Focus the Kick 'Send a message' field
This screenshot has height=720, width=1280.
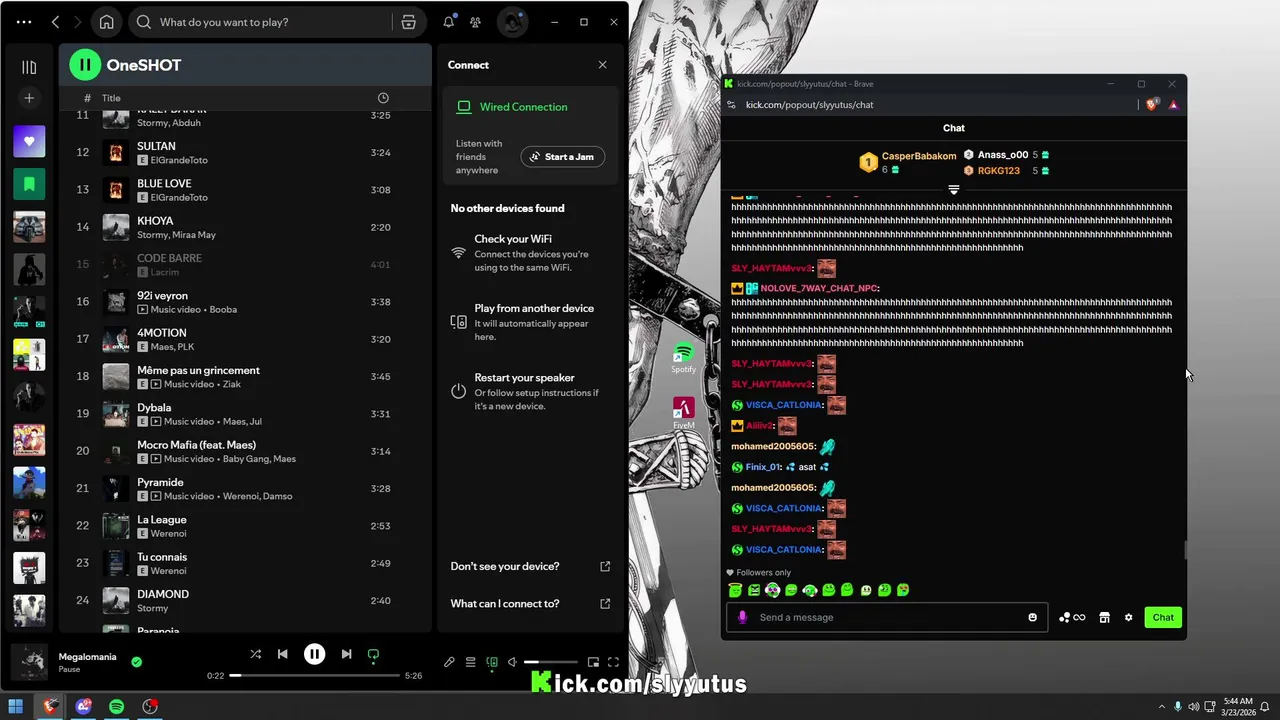coord(887,617)
